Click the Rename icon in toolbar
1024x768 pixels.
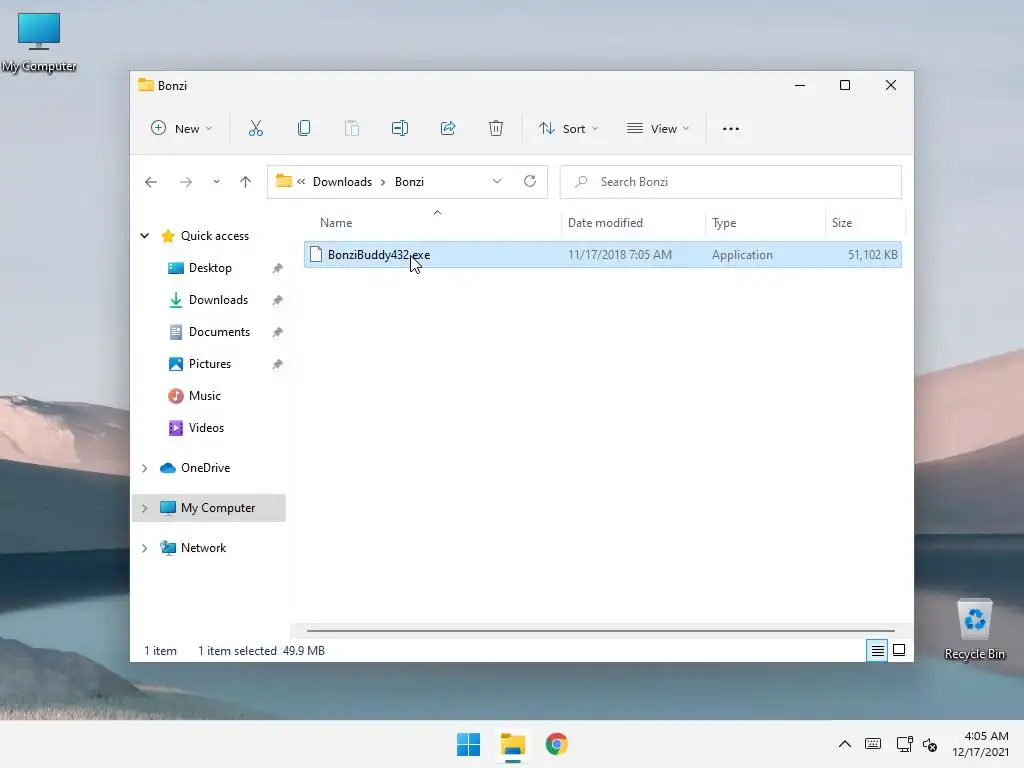click(x=400, y=129)
